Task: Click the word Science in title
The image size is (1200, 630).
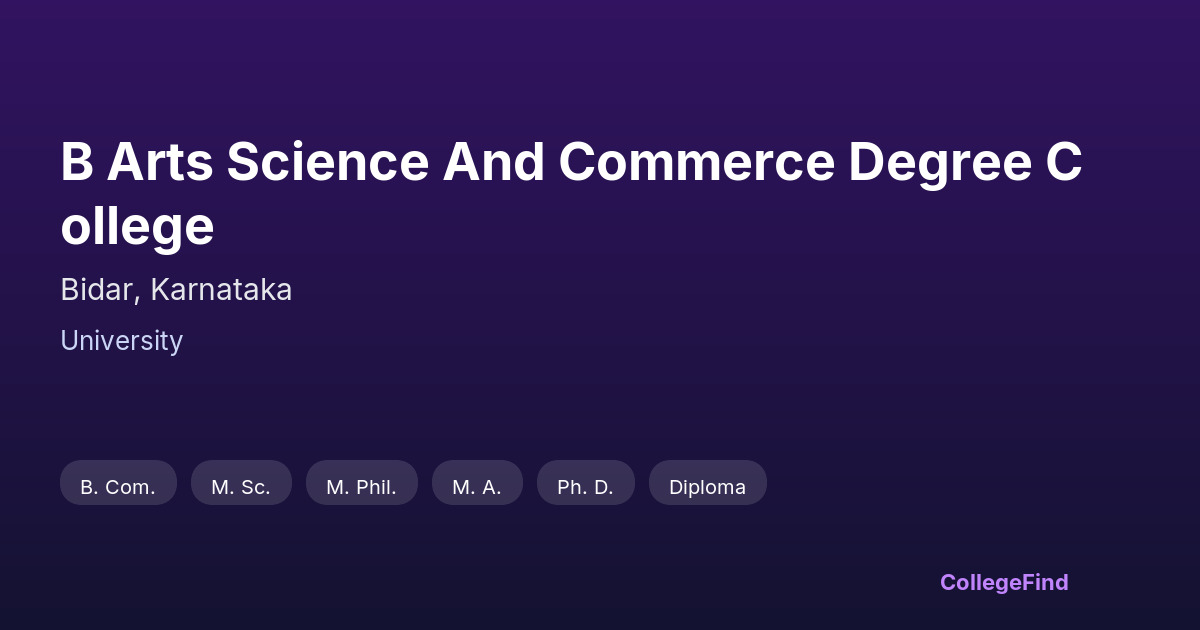Action: (x=327, y=162)
